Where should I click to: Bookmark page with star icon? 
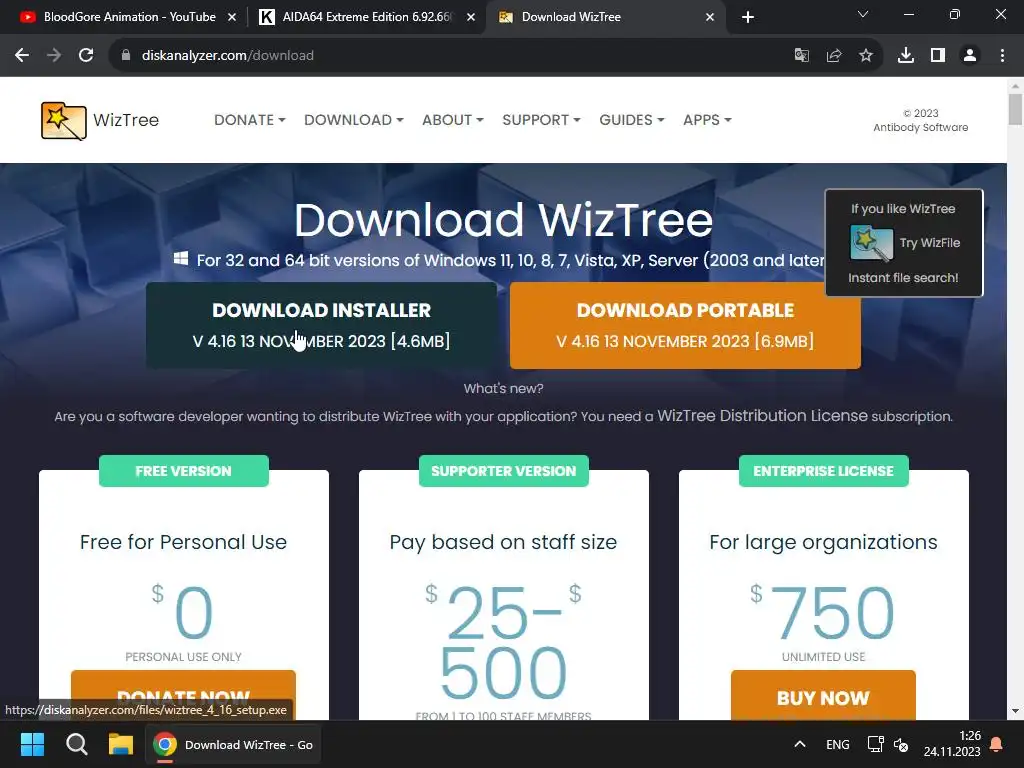tap(866, 56)
